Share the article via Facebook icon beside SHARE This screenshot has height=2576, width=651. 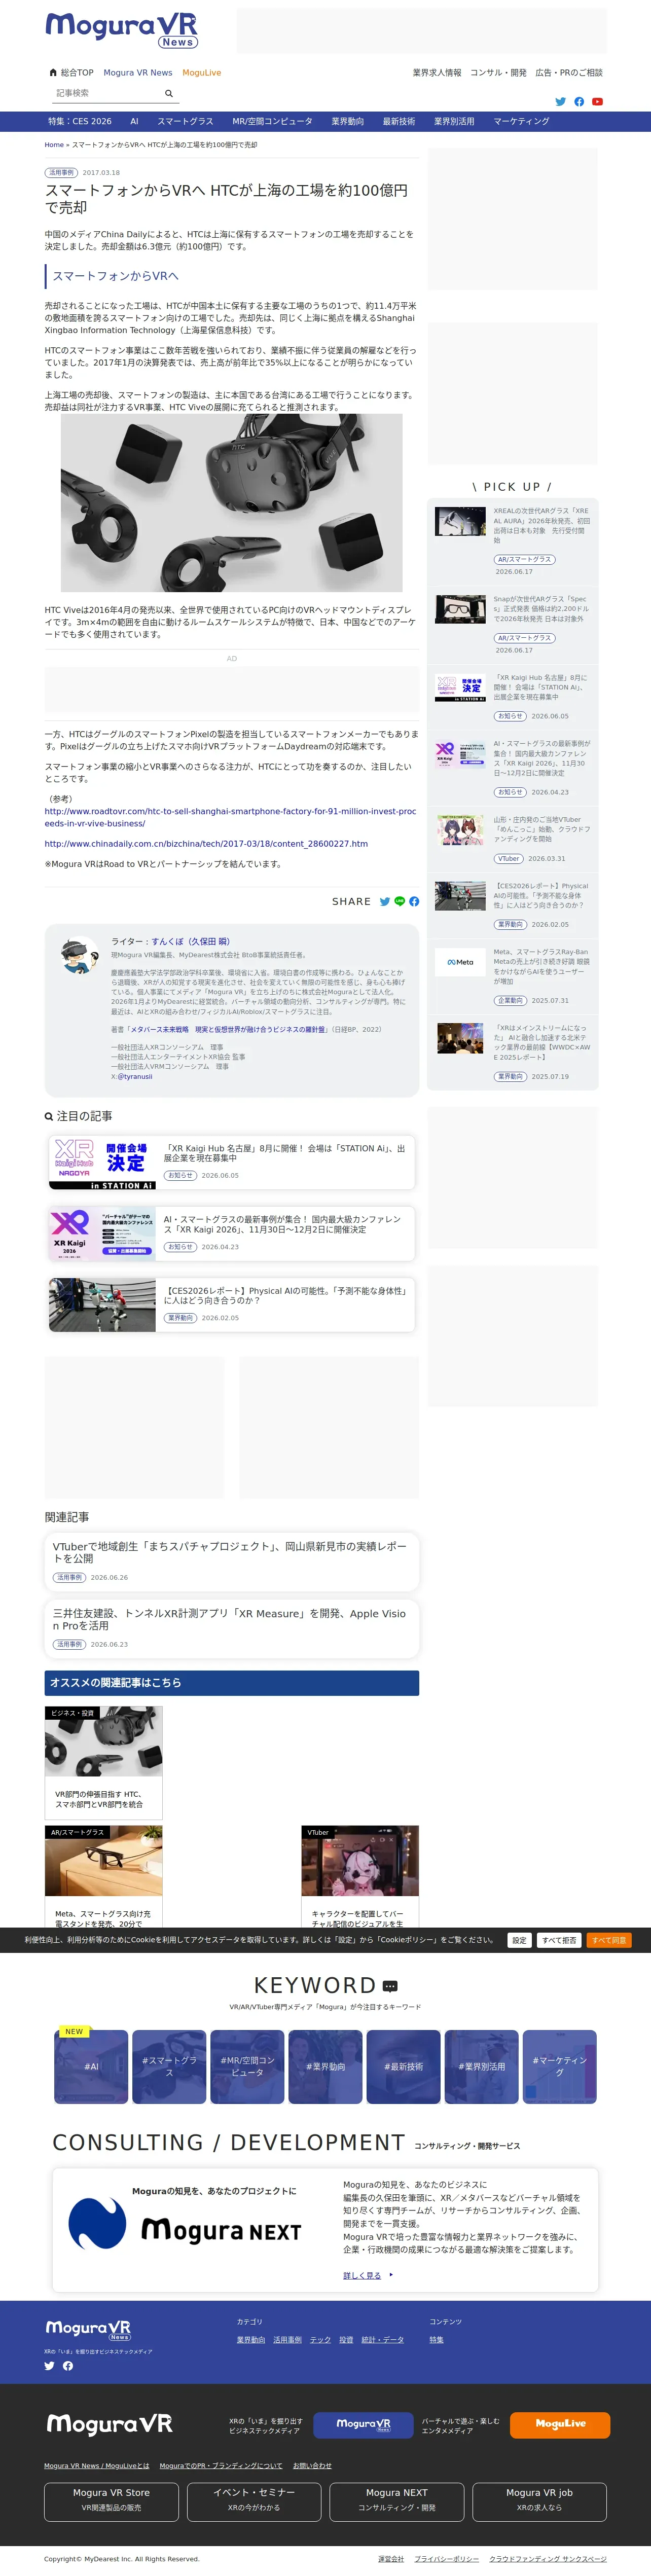coord(414,902)
